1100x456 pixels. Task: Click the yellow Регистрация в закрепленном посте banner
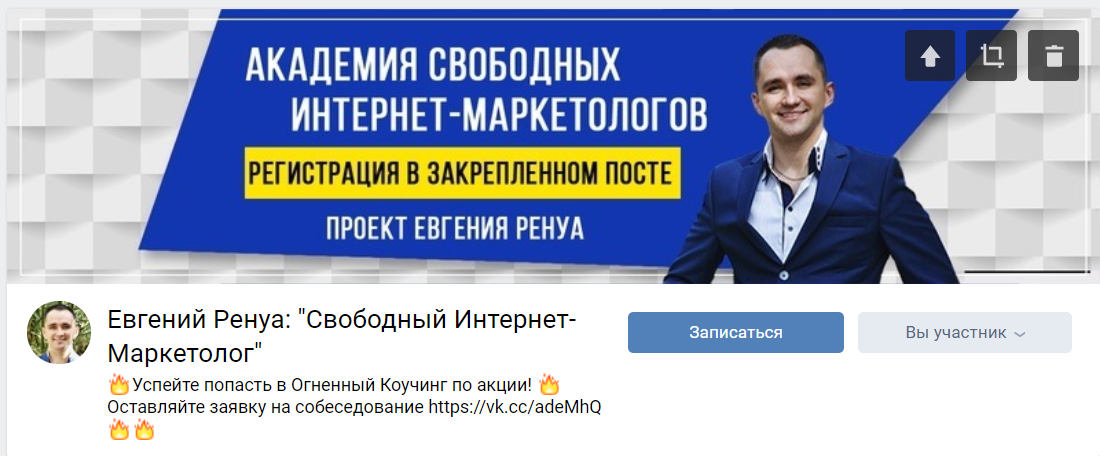[462, 172]
